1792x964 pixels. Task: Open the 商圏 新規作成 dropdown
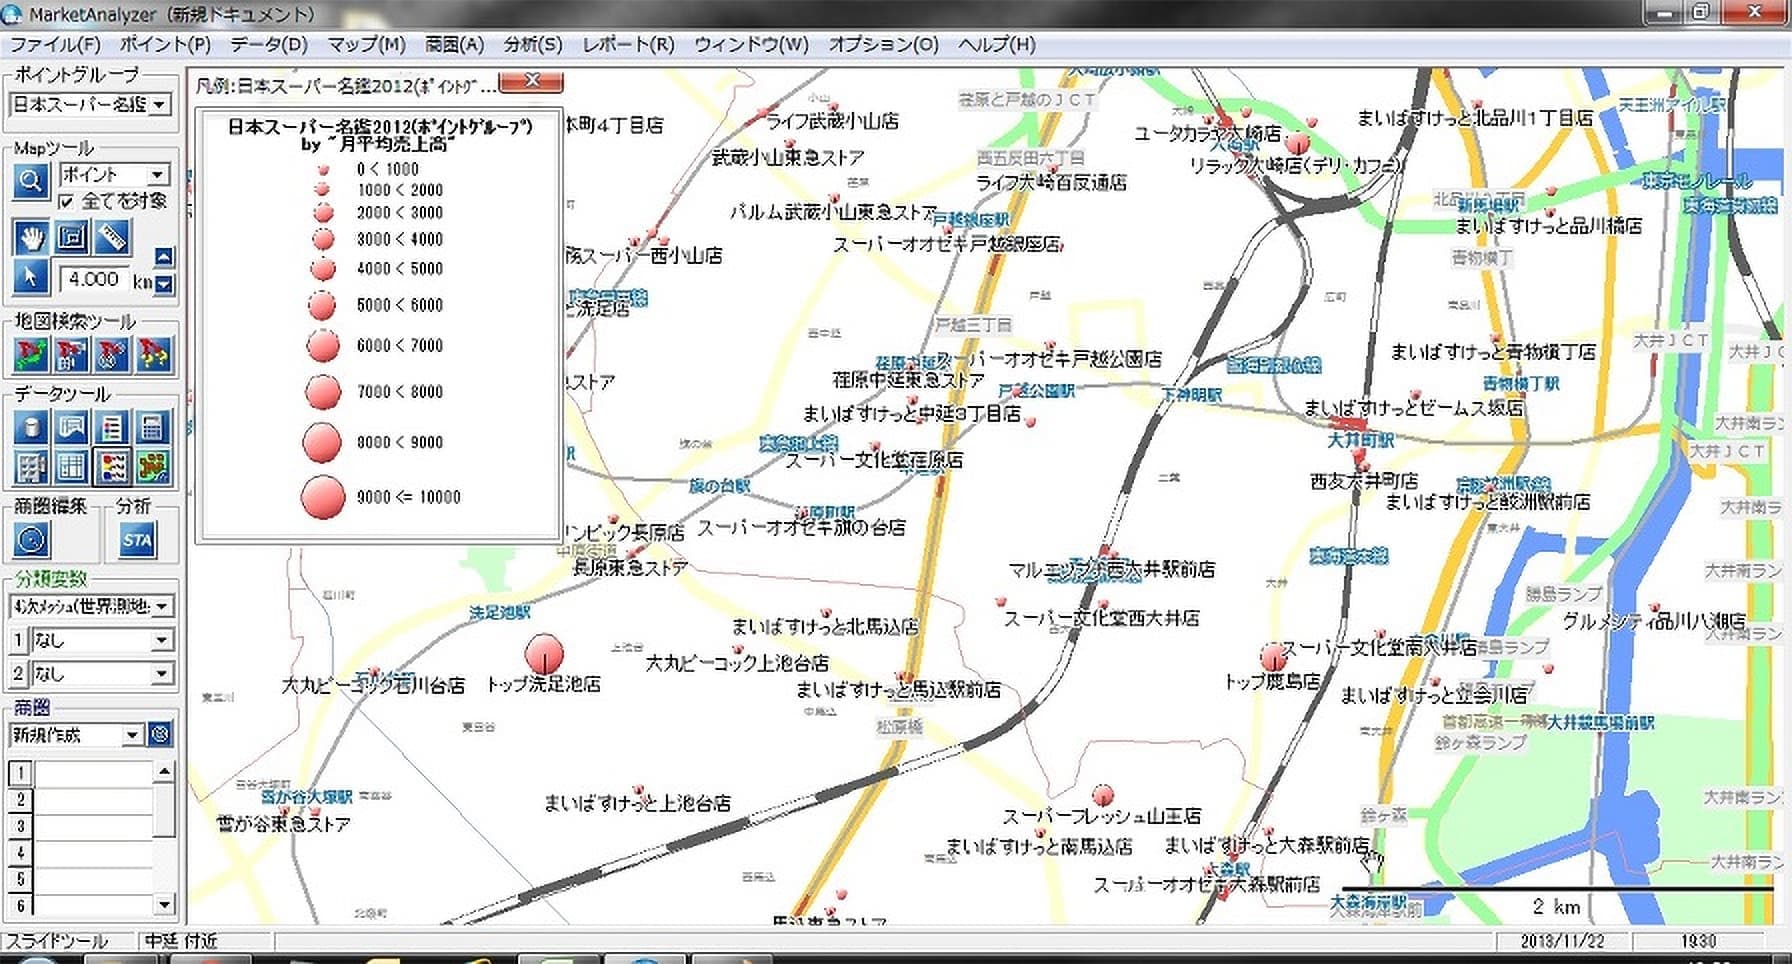coord(76,735)
